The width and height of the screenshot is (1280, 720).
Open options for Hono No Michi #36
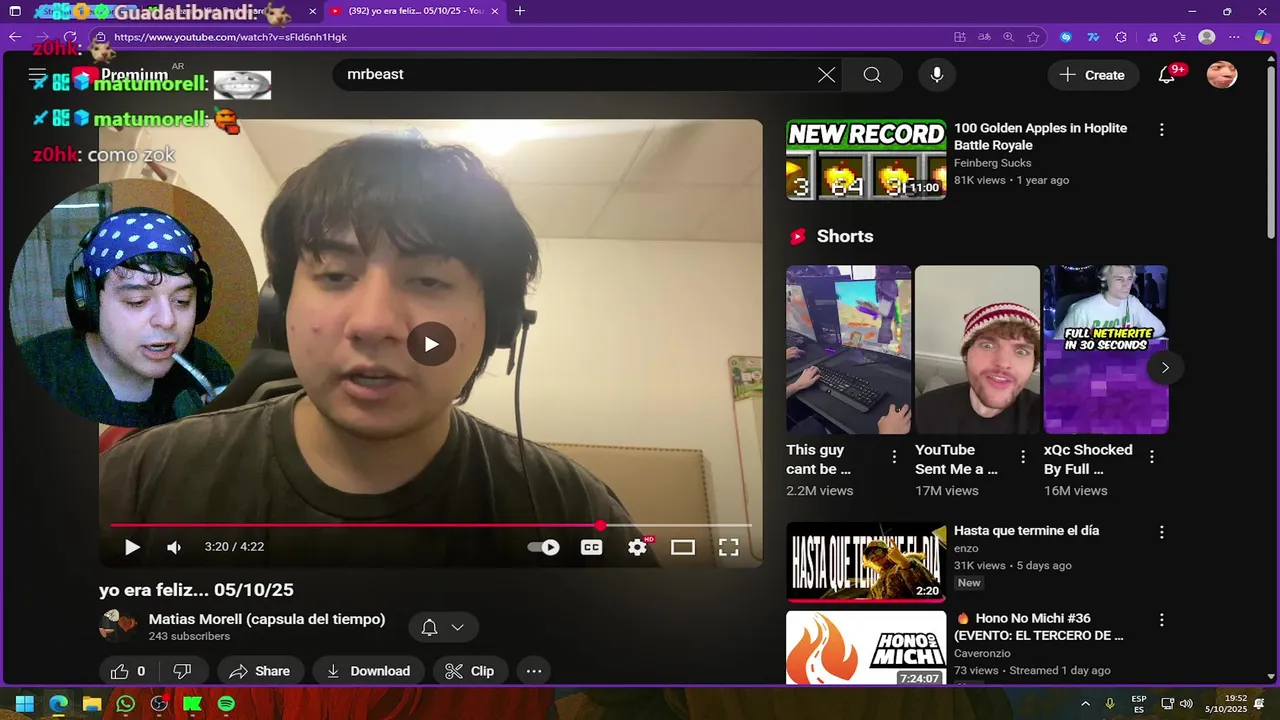[x=1162, y=620]
